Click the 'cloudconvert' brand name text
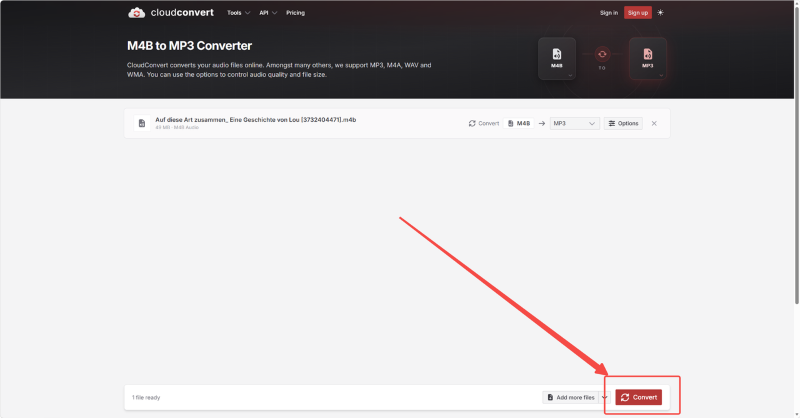Image resolution: width=800 pixels, height=418 pixels. [x=182, y=13]
